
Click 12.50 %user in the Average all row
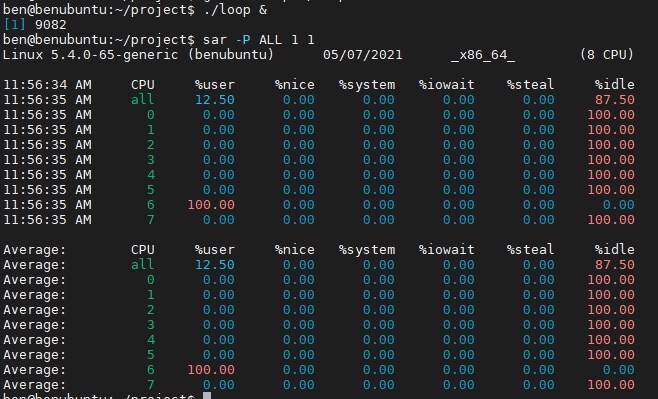215,265
